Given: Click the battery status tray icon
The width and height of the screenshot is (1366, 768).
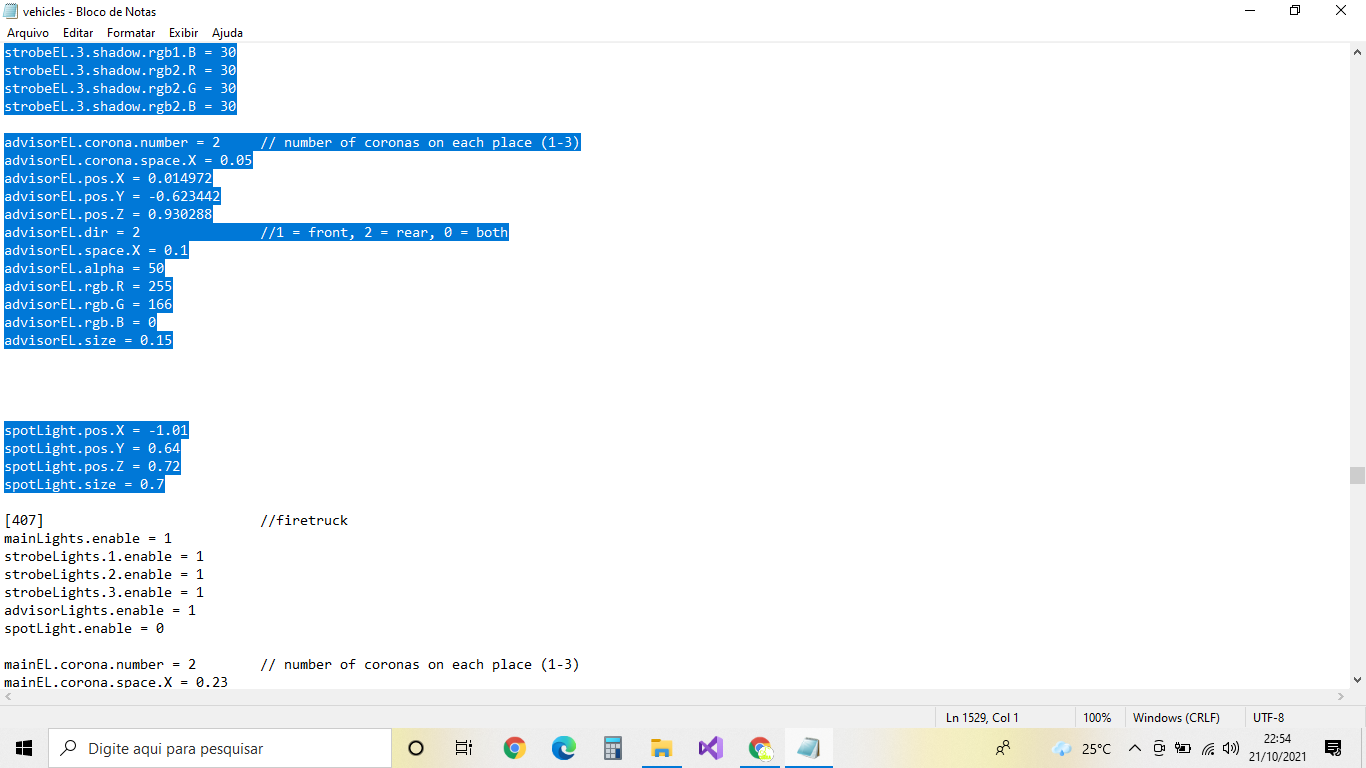Looking at the screenshot, I should click(x=1183, y=748).
